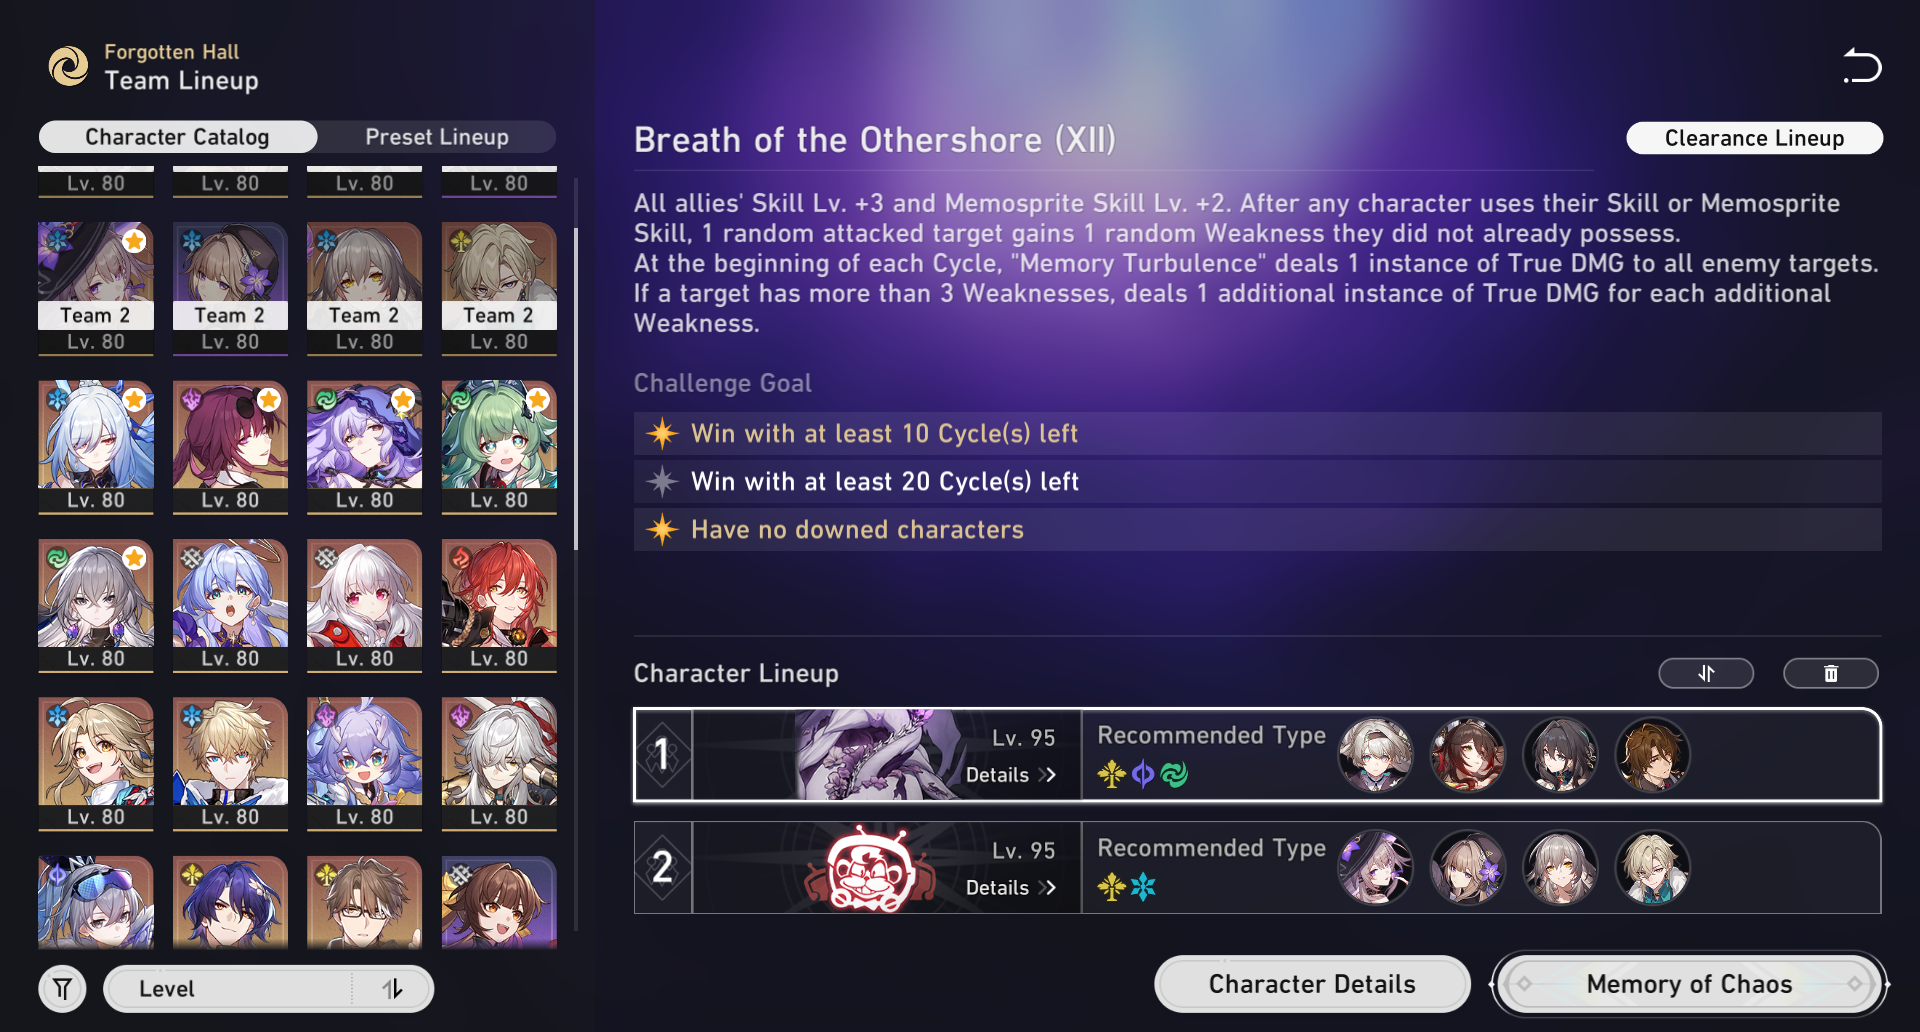
Task: Click the Clearance Lineup button
Action: click(1754, 138)
